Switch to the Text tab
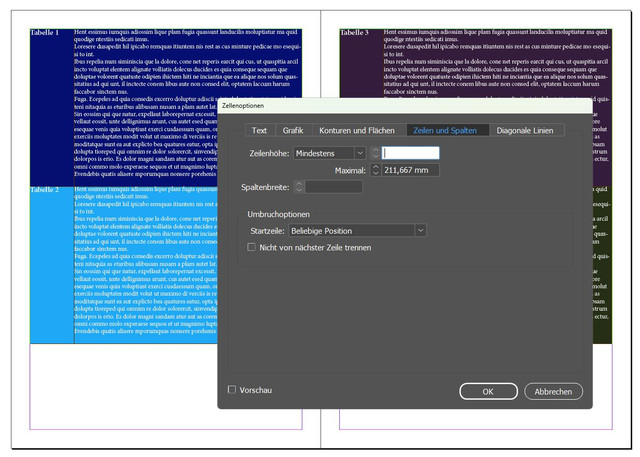This screenshot has width=640, height=457. click(x=260, y=131)
